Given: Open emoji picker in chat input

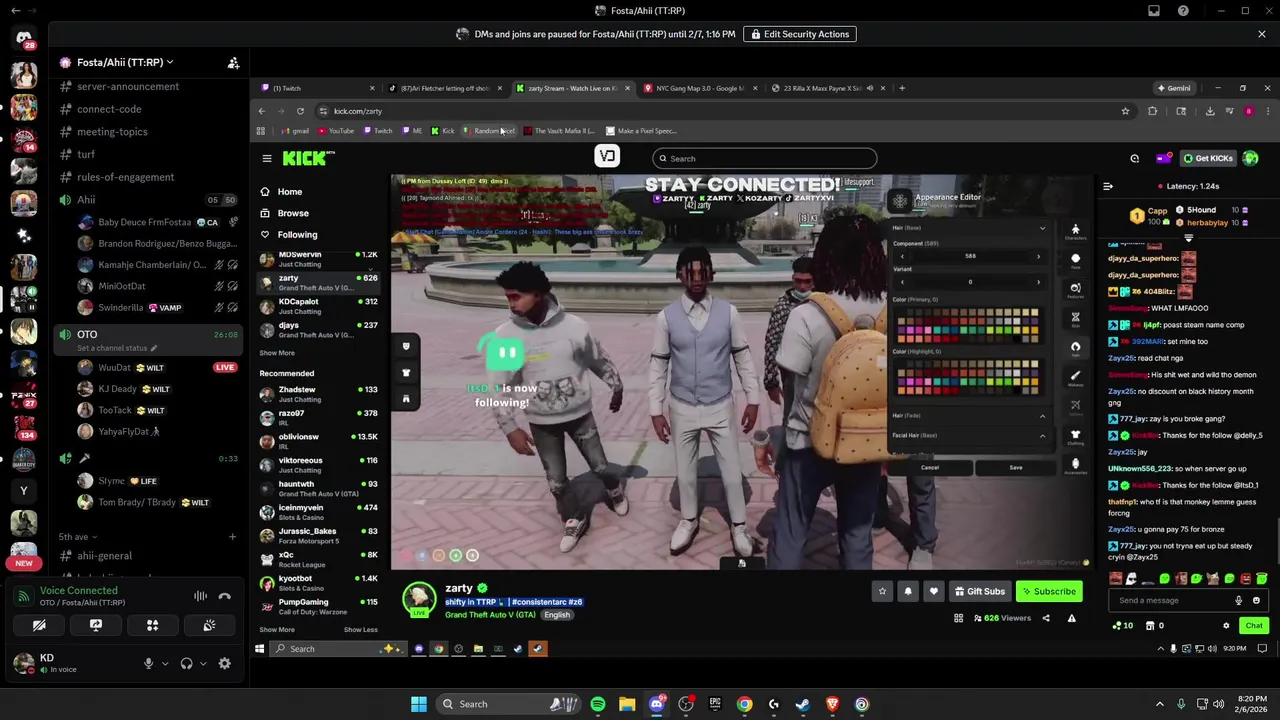Looking at the screenshot, I should [x=1257, y=600].
